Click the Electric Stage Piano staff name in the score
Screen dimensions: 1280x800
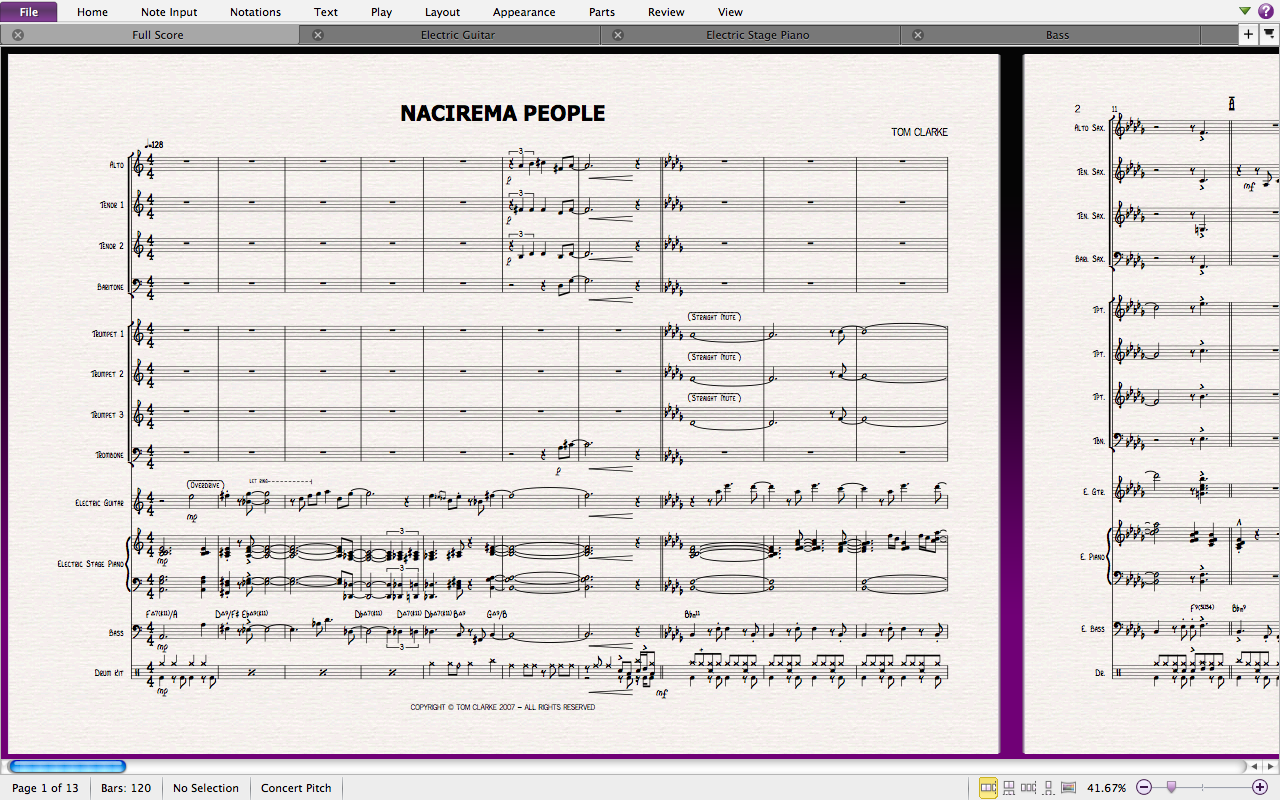[90, 564]
